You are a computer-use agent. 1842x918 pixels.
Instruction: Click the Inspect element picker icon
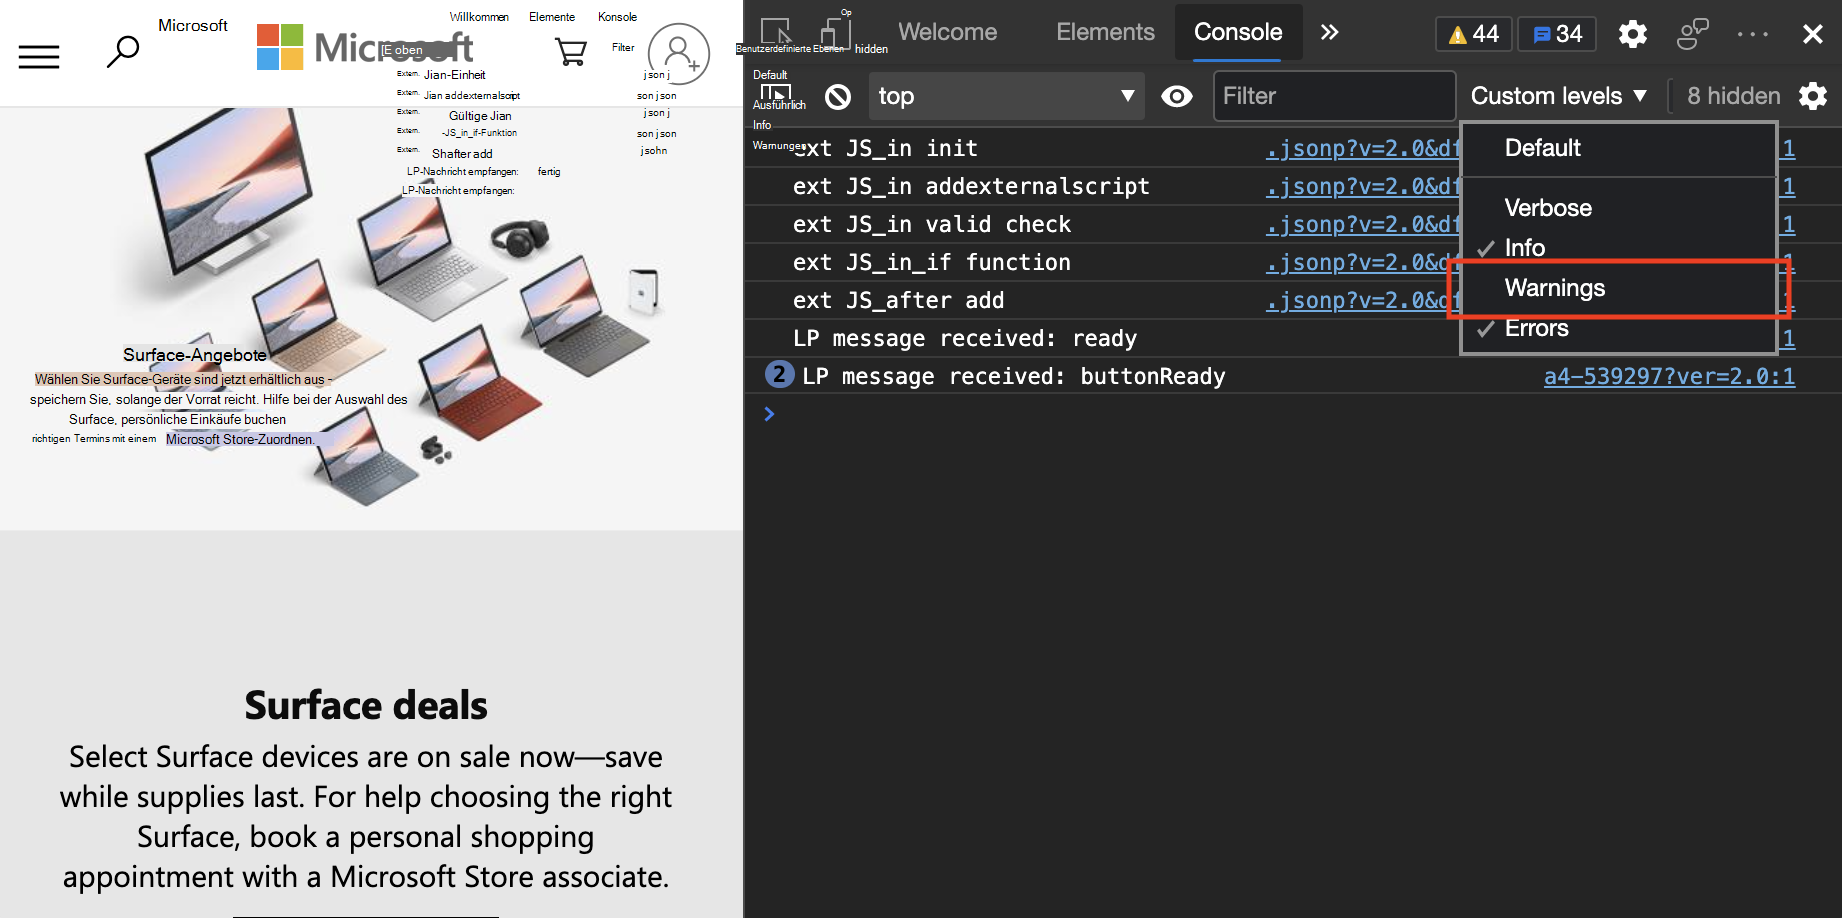point(776,32)
